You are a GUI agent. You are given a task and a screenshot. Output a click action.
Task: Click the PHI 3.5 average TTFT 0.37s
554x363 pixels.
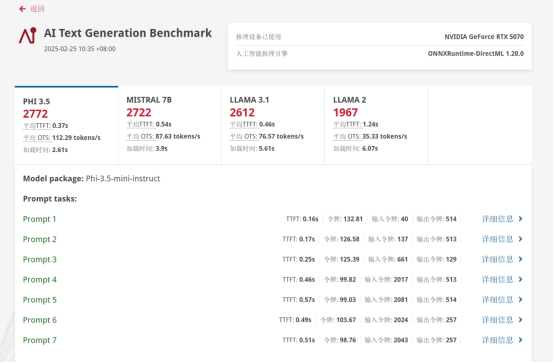point(60,126)
